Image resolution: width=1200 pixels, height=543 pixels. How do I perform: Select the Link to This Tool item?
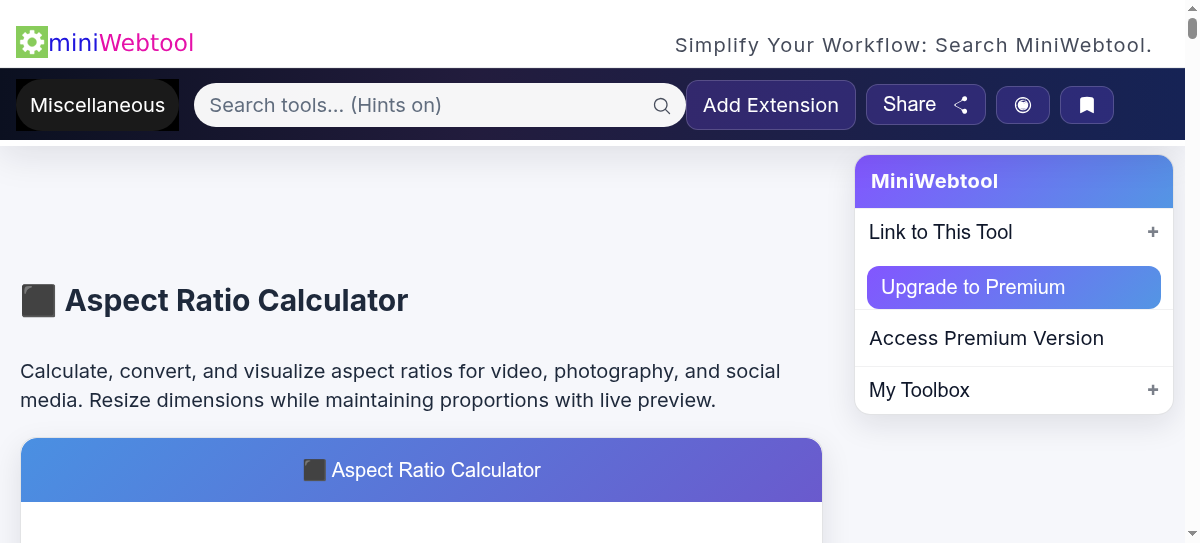point(1014,232)
